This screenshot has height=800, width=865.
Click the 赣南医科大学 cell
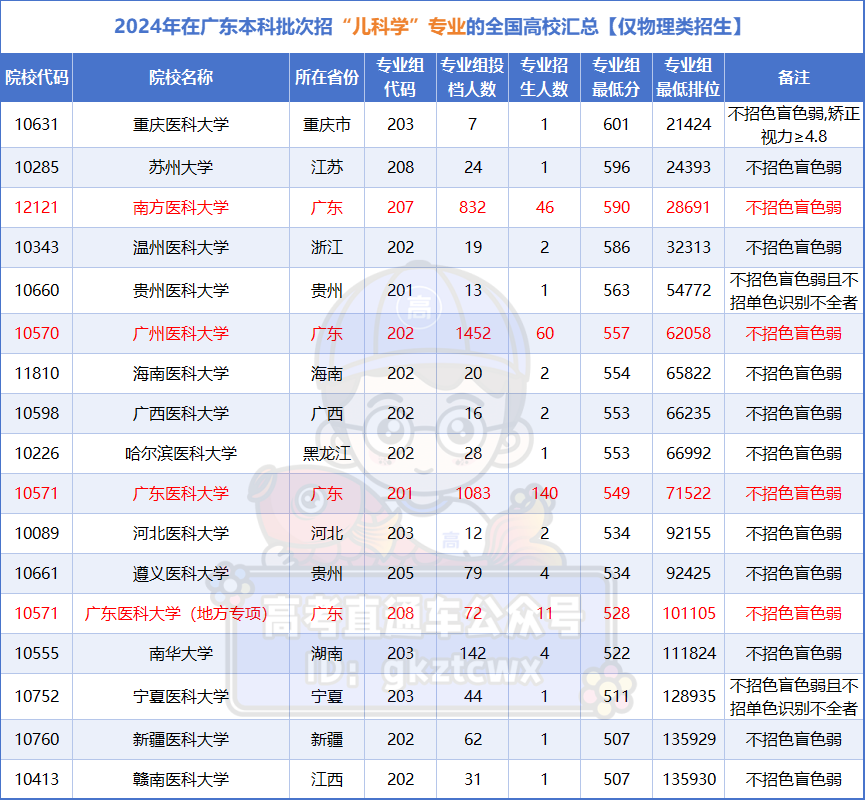(x=180, y=780)
